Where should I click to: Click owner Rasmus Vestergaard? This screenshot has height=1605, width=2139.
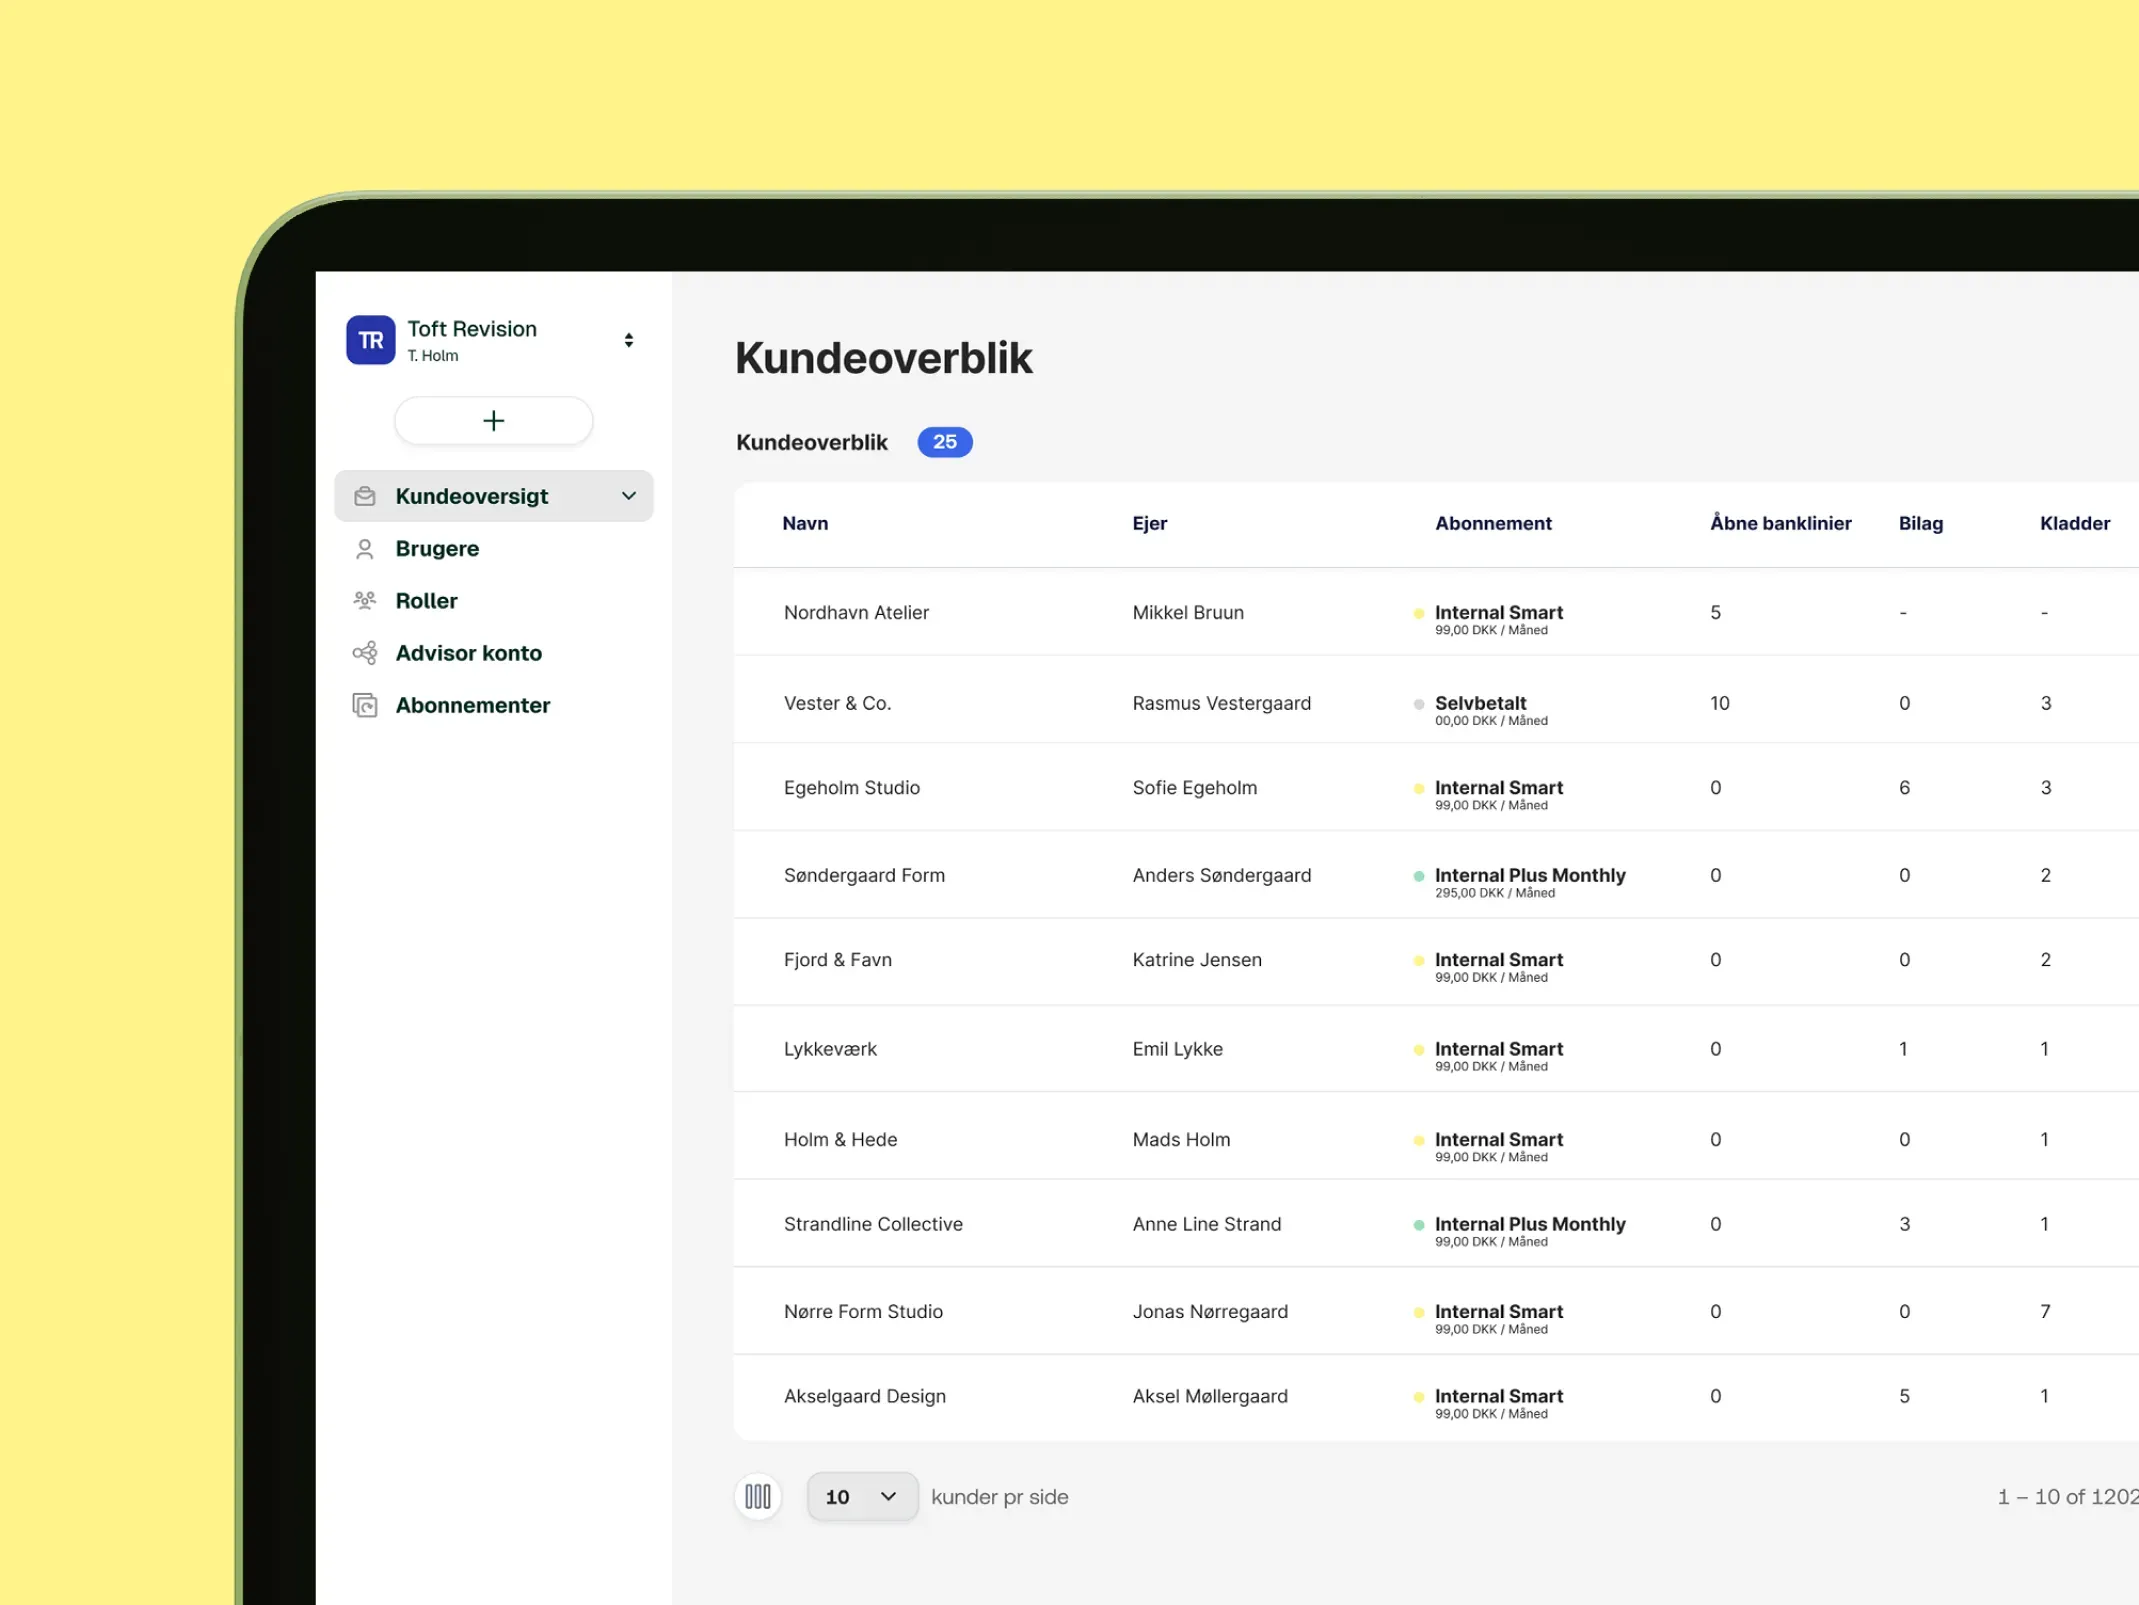(1221, 703)
